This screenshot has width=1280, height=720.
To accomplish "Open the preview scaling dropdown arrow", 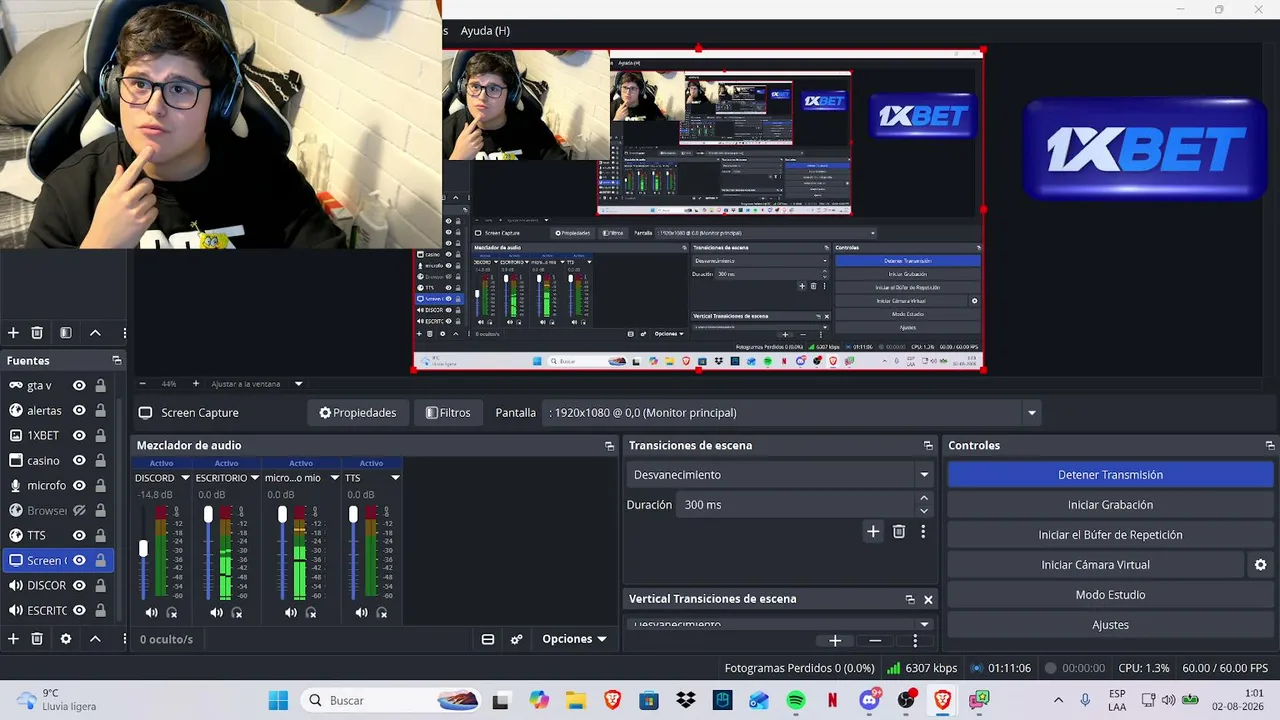I will pyautogui.click(x=298, y=384).
